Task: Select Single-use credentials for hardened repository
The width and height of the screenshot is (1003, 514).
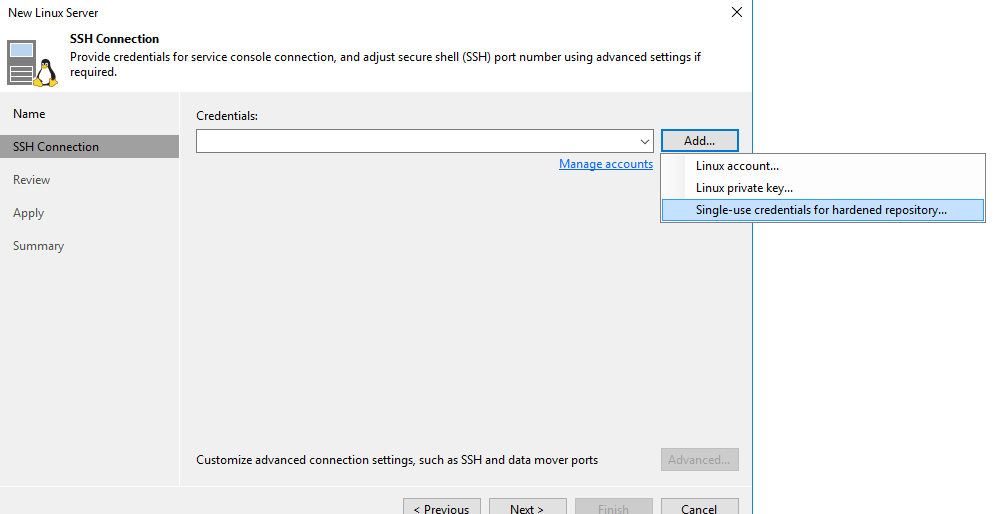Action: [823, 210]
